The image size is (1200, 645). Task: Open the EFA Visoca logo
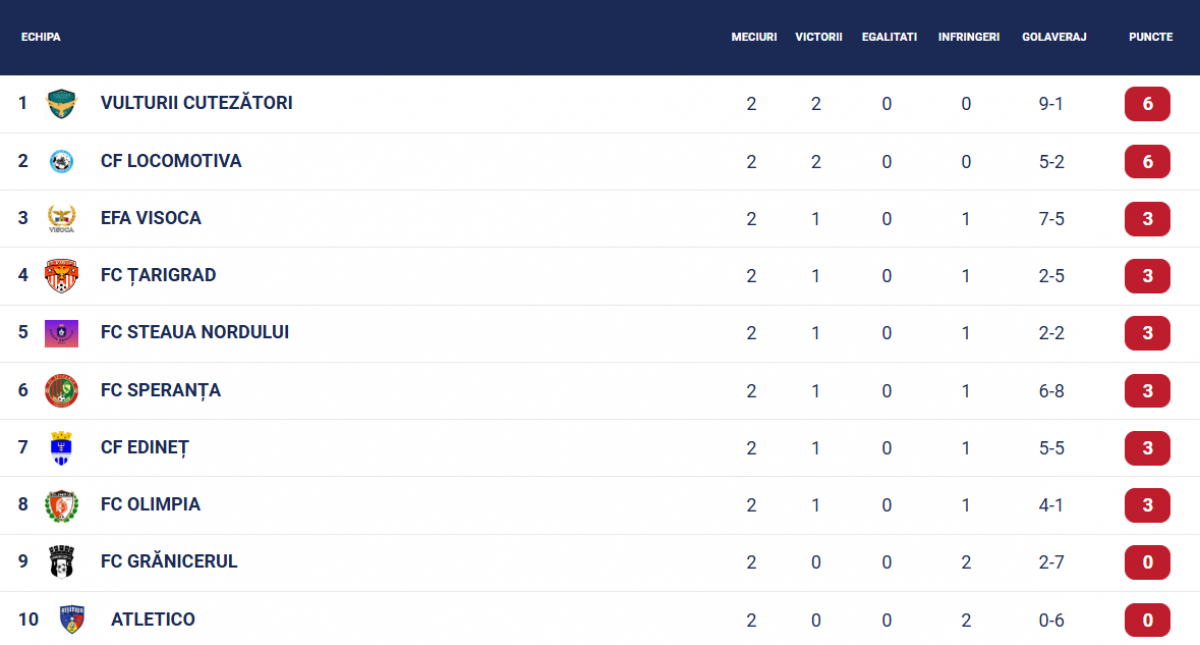coord(62,218)
